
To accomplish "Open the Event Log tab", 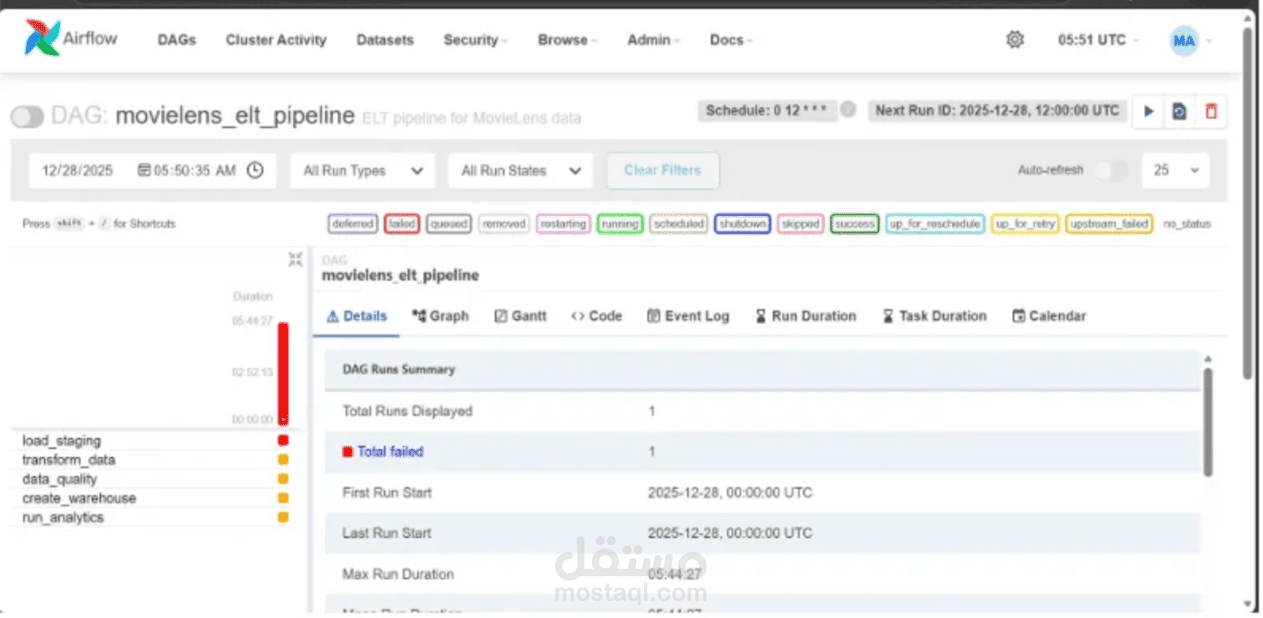I will (688, 316).
